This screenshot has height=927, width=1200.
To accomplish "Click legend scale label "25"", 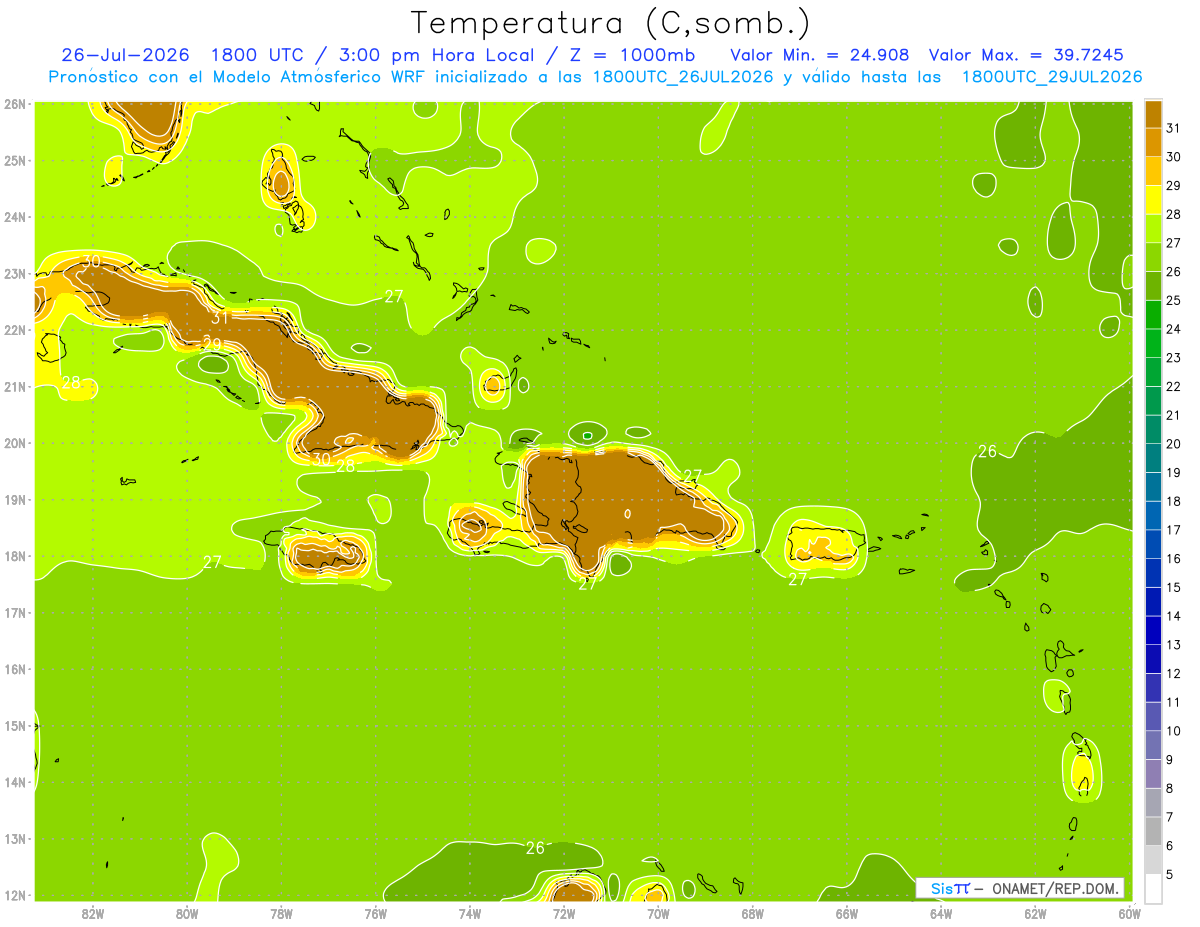I will tap(1173, 299).
